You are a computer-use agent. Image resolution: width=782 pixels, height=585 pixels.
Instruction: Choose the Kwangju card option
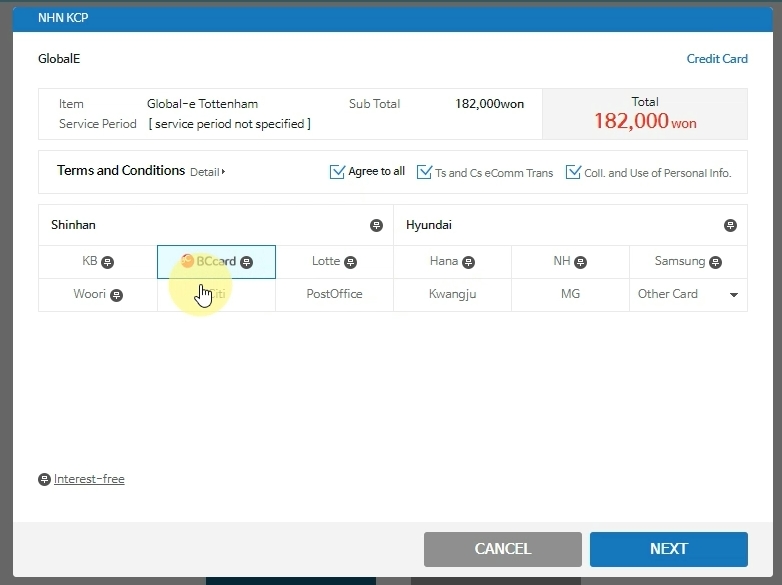pyautogui.click(x=452, y=295)
